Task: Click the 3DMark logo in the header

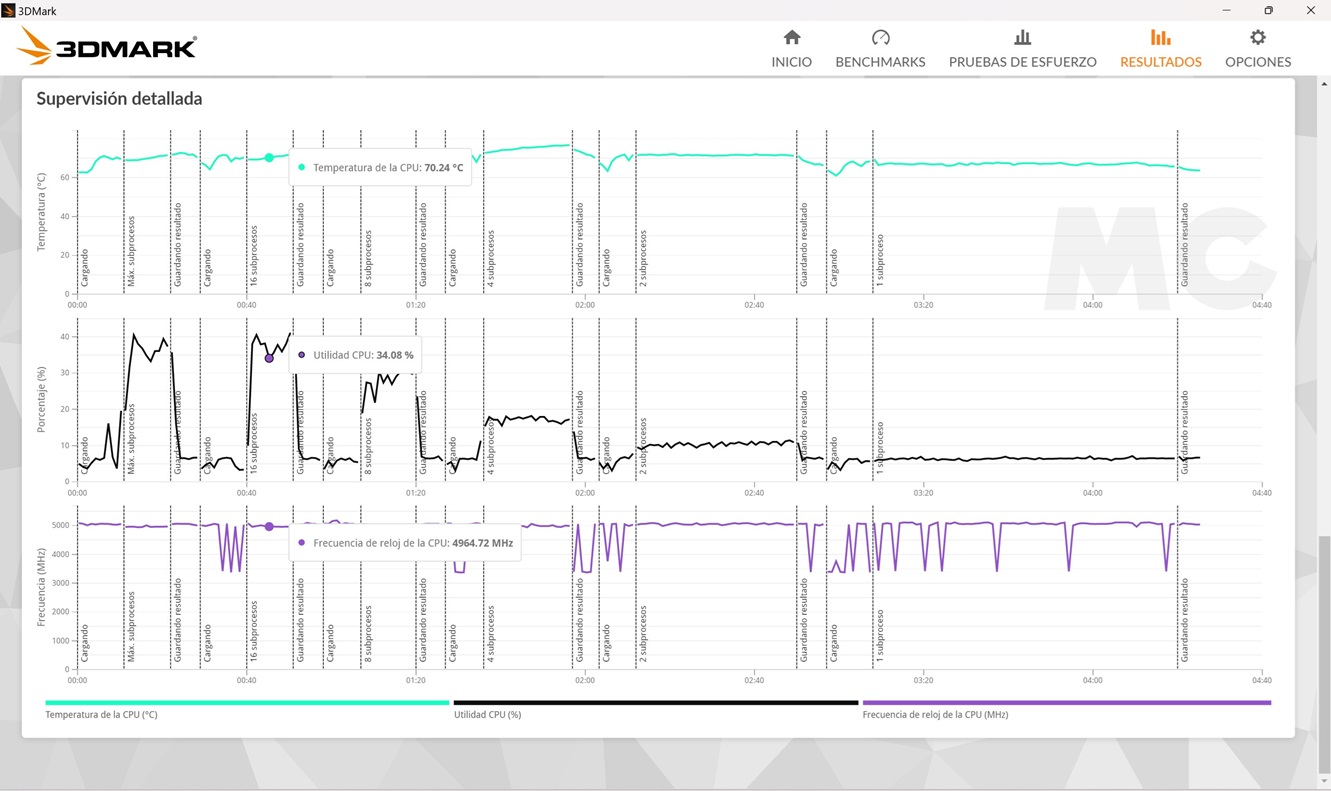Action: pos(107,47)
